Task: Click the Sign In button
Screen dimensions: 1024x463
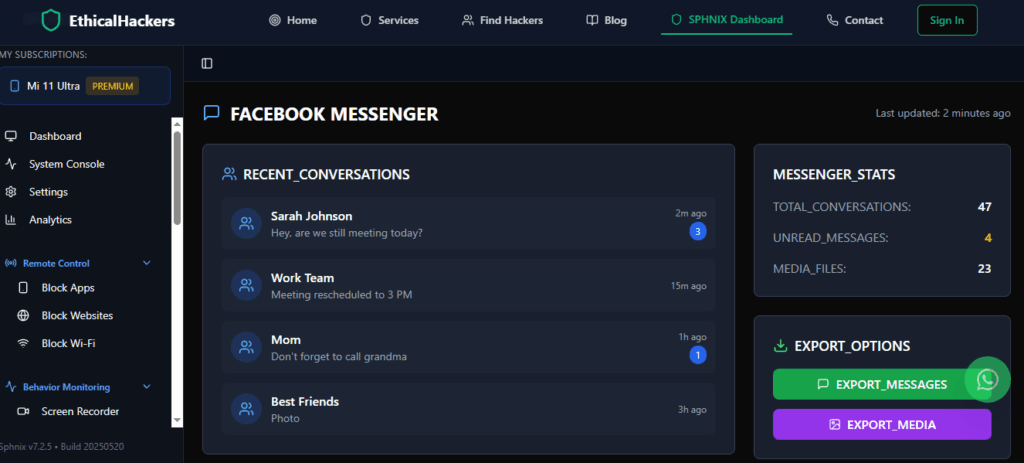Action: click(946, 20)
